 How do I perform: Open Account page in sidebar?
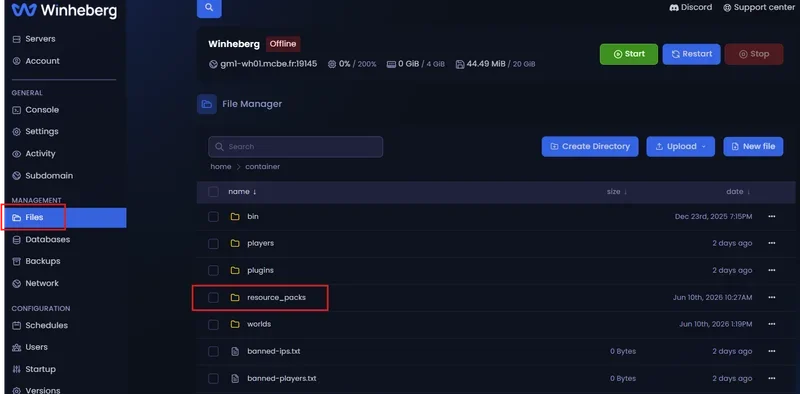point(36,61)
